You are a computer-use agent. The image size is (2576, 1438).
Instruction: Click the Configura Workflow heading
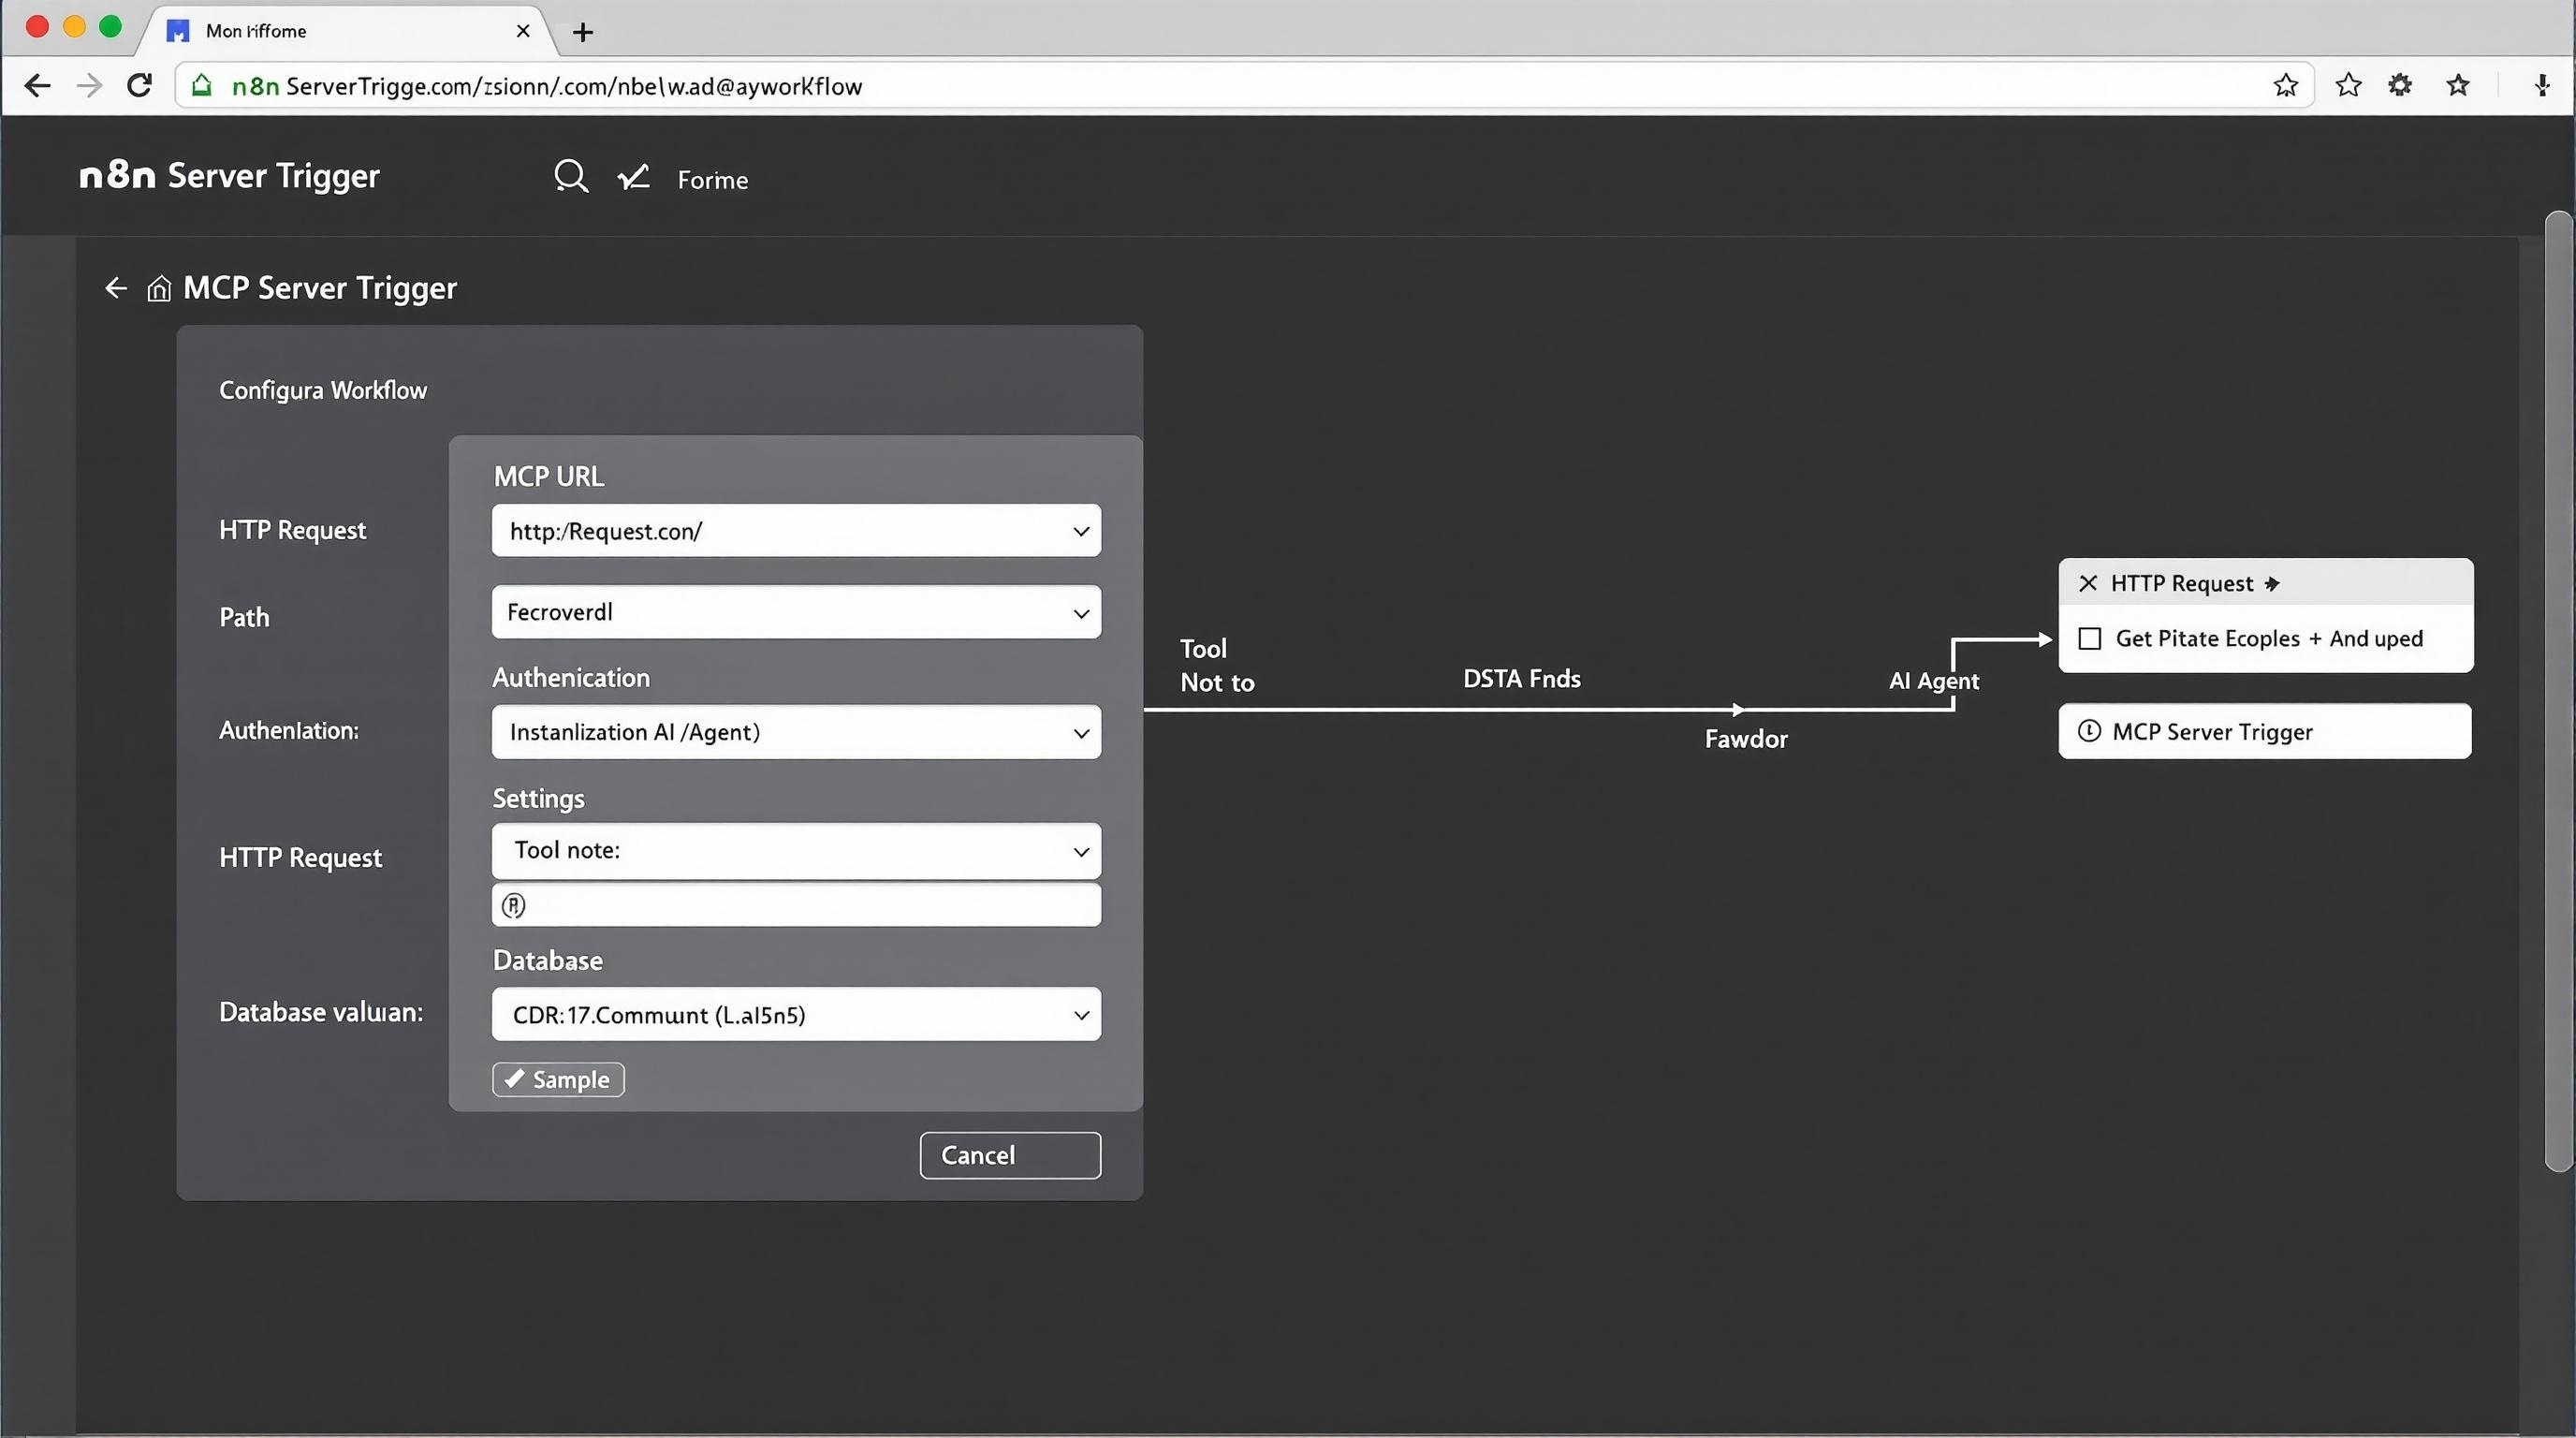(323, 390)
